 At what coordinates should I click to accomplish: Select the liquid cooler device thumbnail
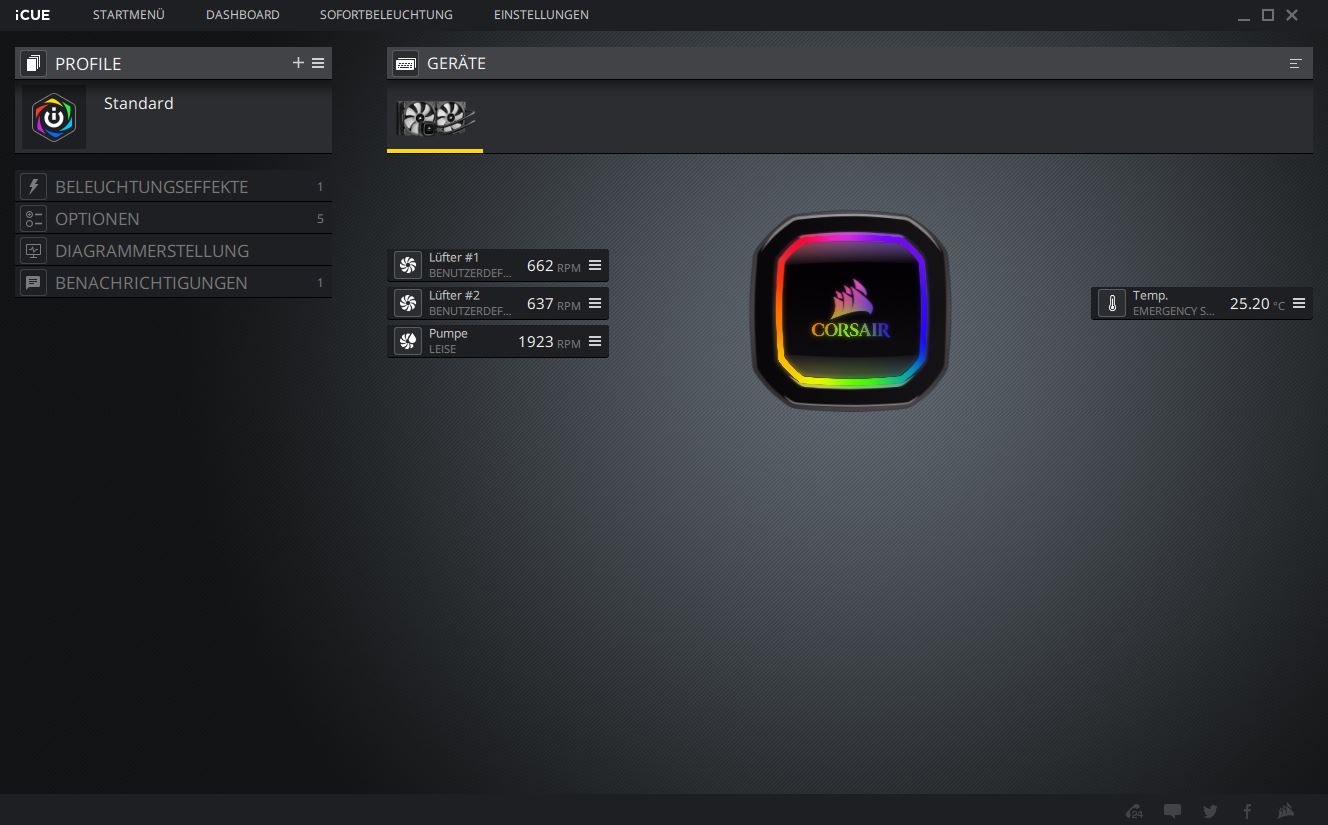tap(435, 118)
